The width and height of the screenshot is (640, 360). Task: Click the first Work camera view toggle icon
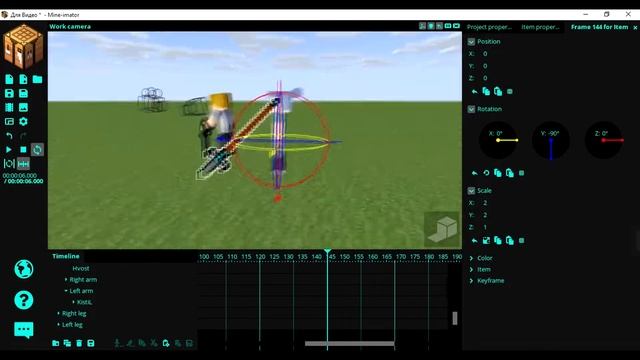point(422,26)
